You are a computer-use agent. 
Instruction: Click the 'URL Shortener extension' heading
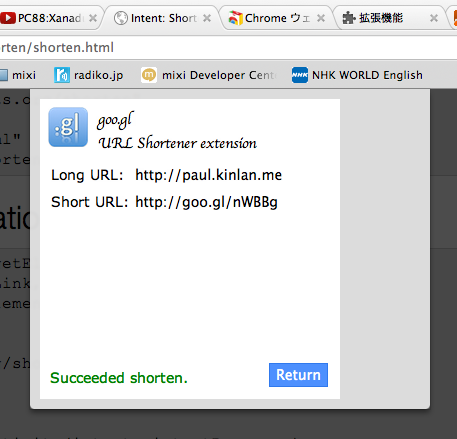click(x=177, y=143)
